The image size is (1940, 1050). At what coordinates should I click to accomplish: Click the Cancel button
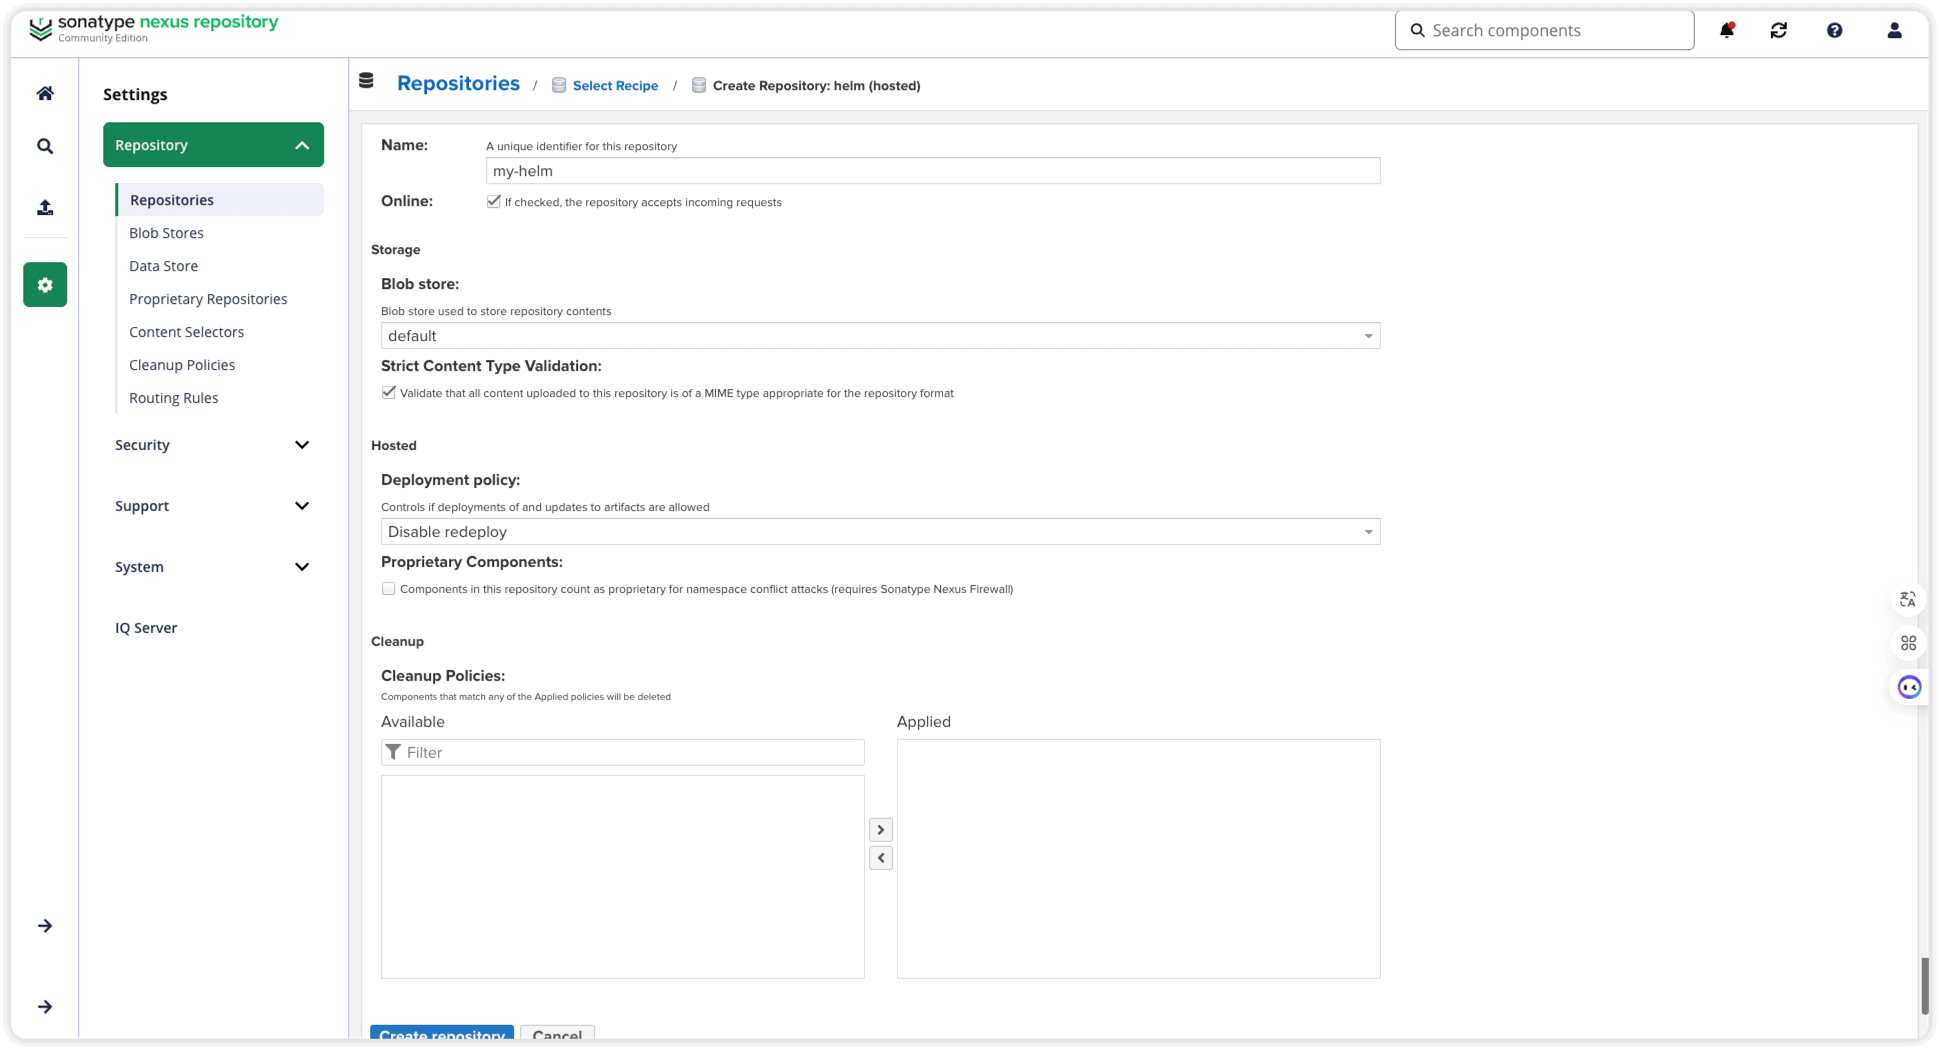pyautogui.click(x=557, y=1034)
